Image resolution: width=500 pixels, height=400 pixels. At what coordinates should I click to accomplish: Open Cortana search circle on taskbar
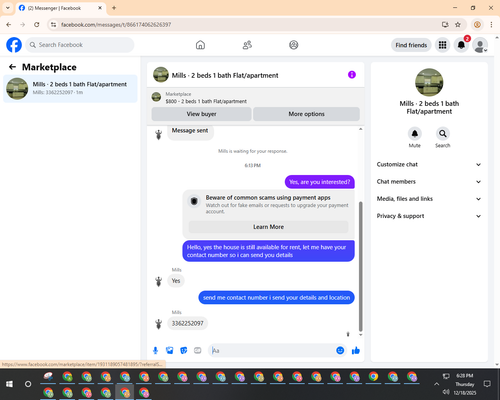tap(28, 384)
